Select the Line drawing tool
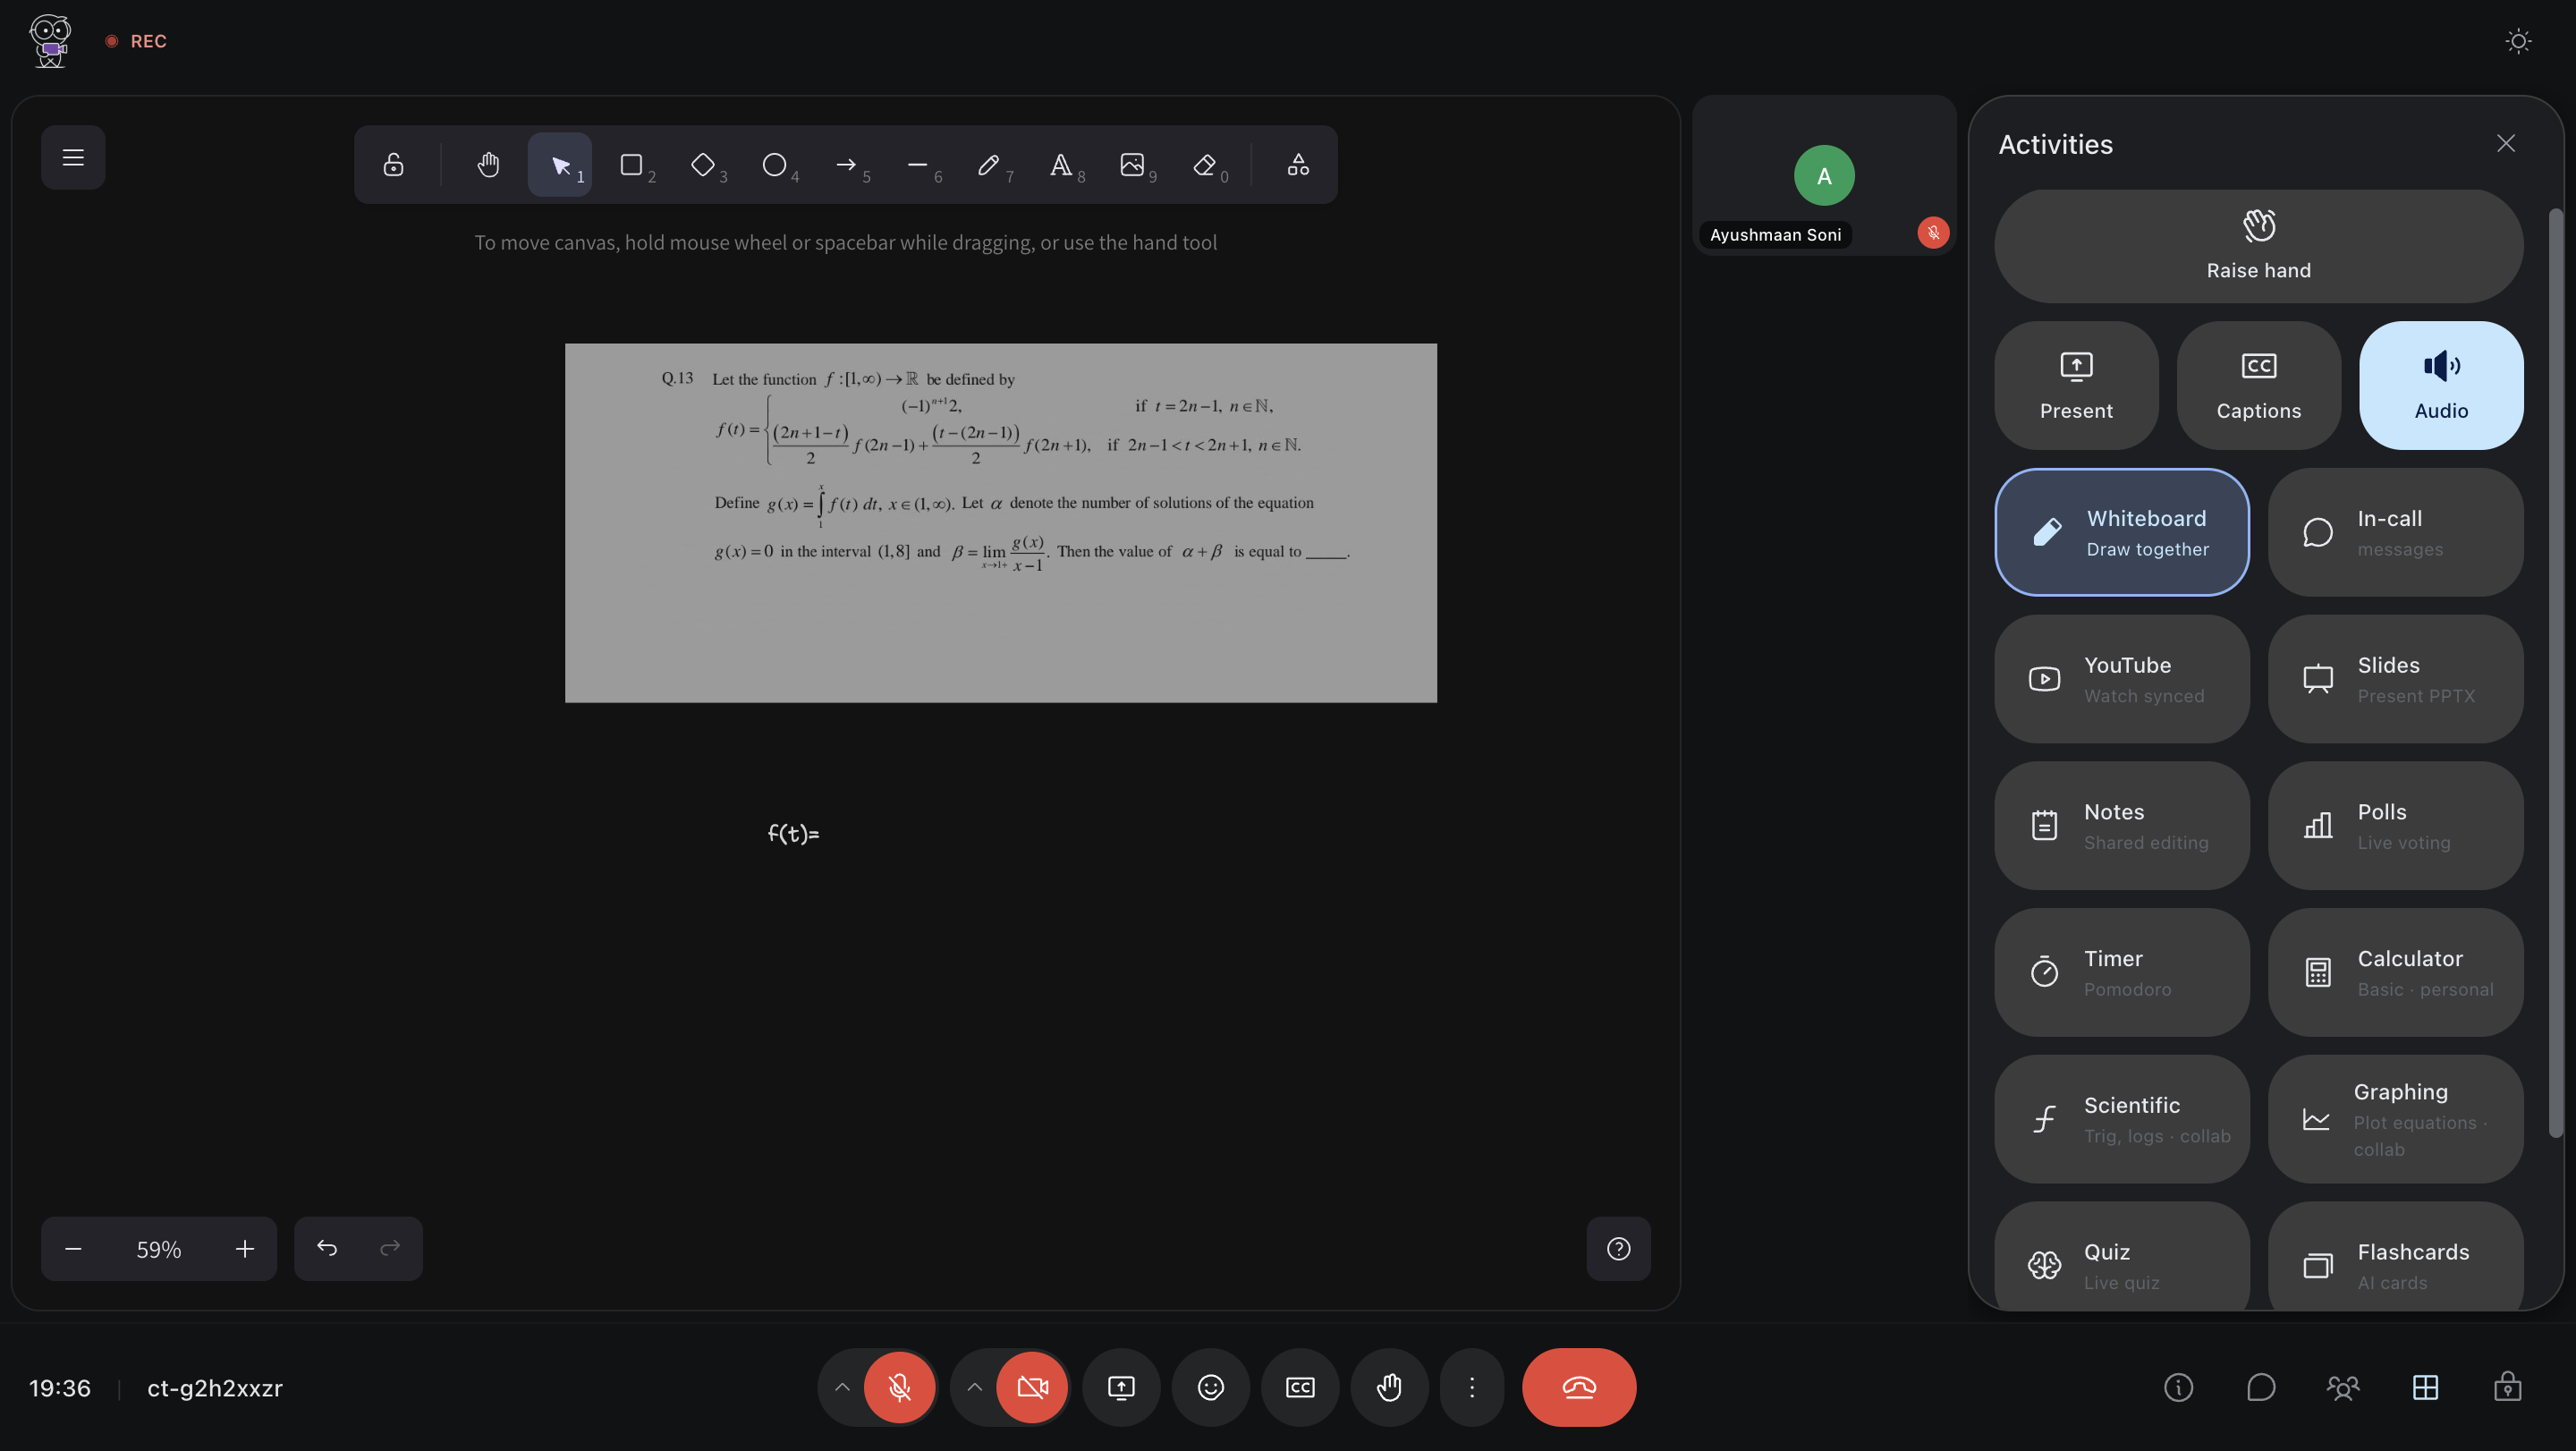 918,165
